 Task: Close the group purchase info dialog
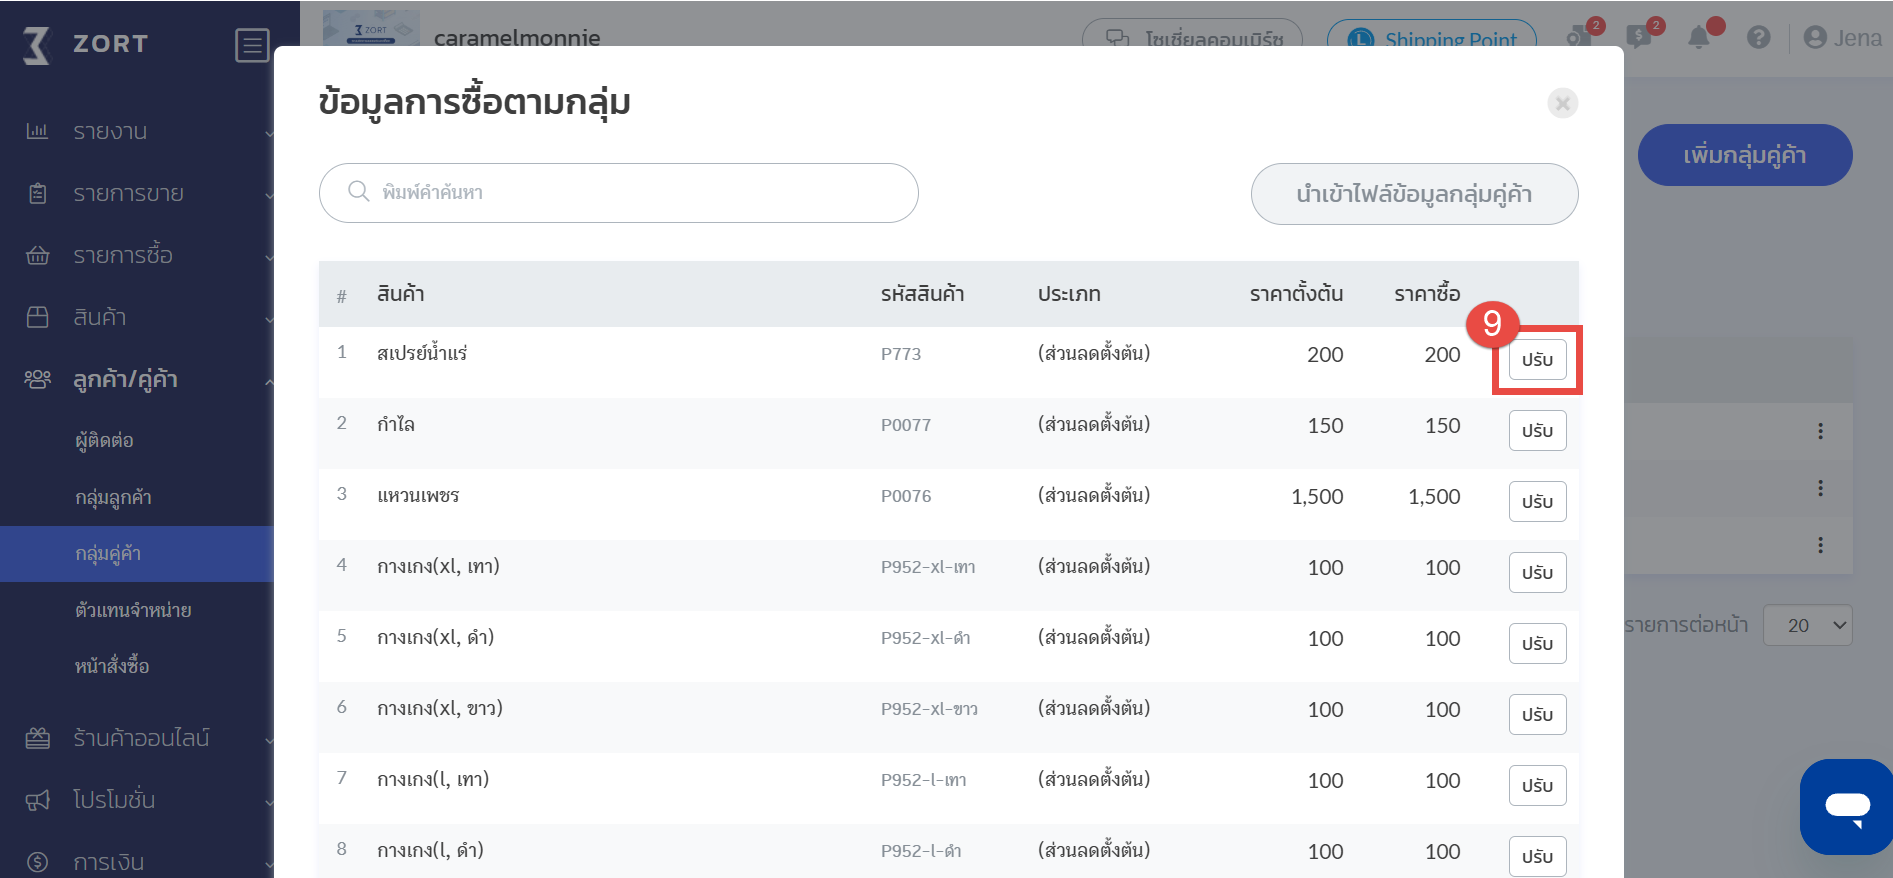pyautogui.click(x=1562, y=103)
